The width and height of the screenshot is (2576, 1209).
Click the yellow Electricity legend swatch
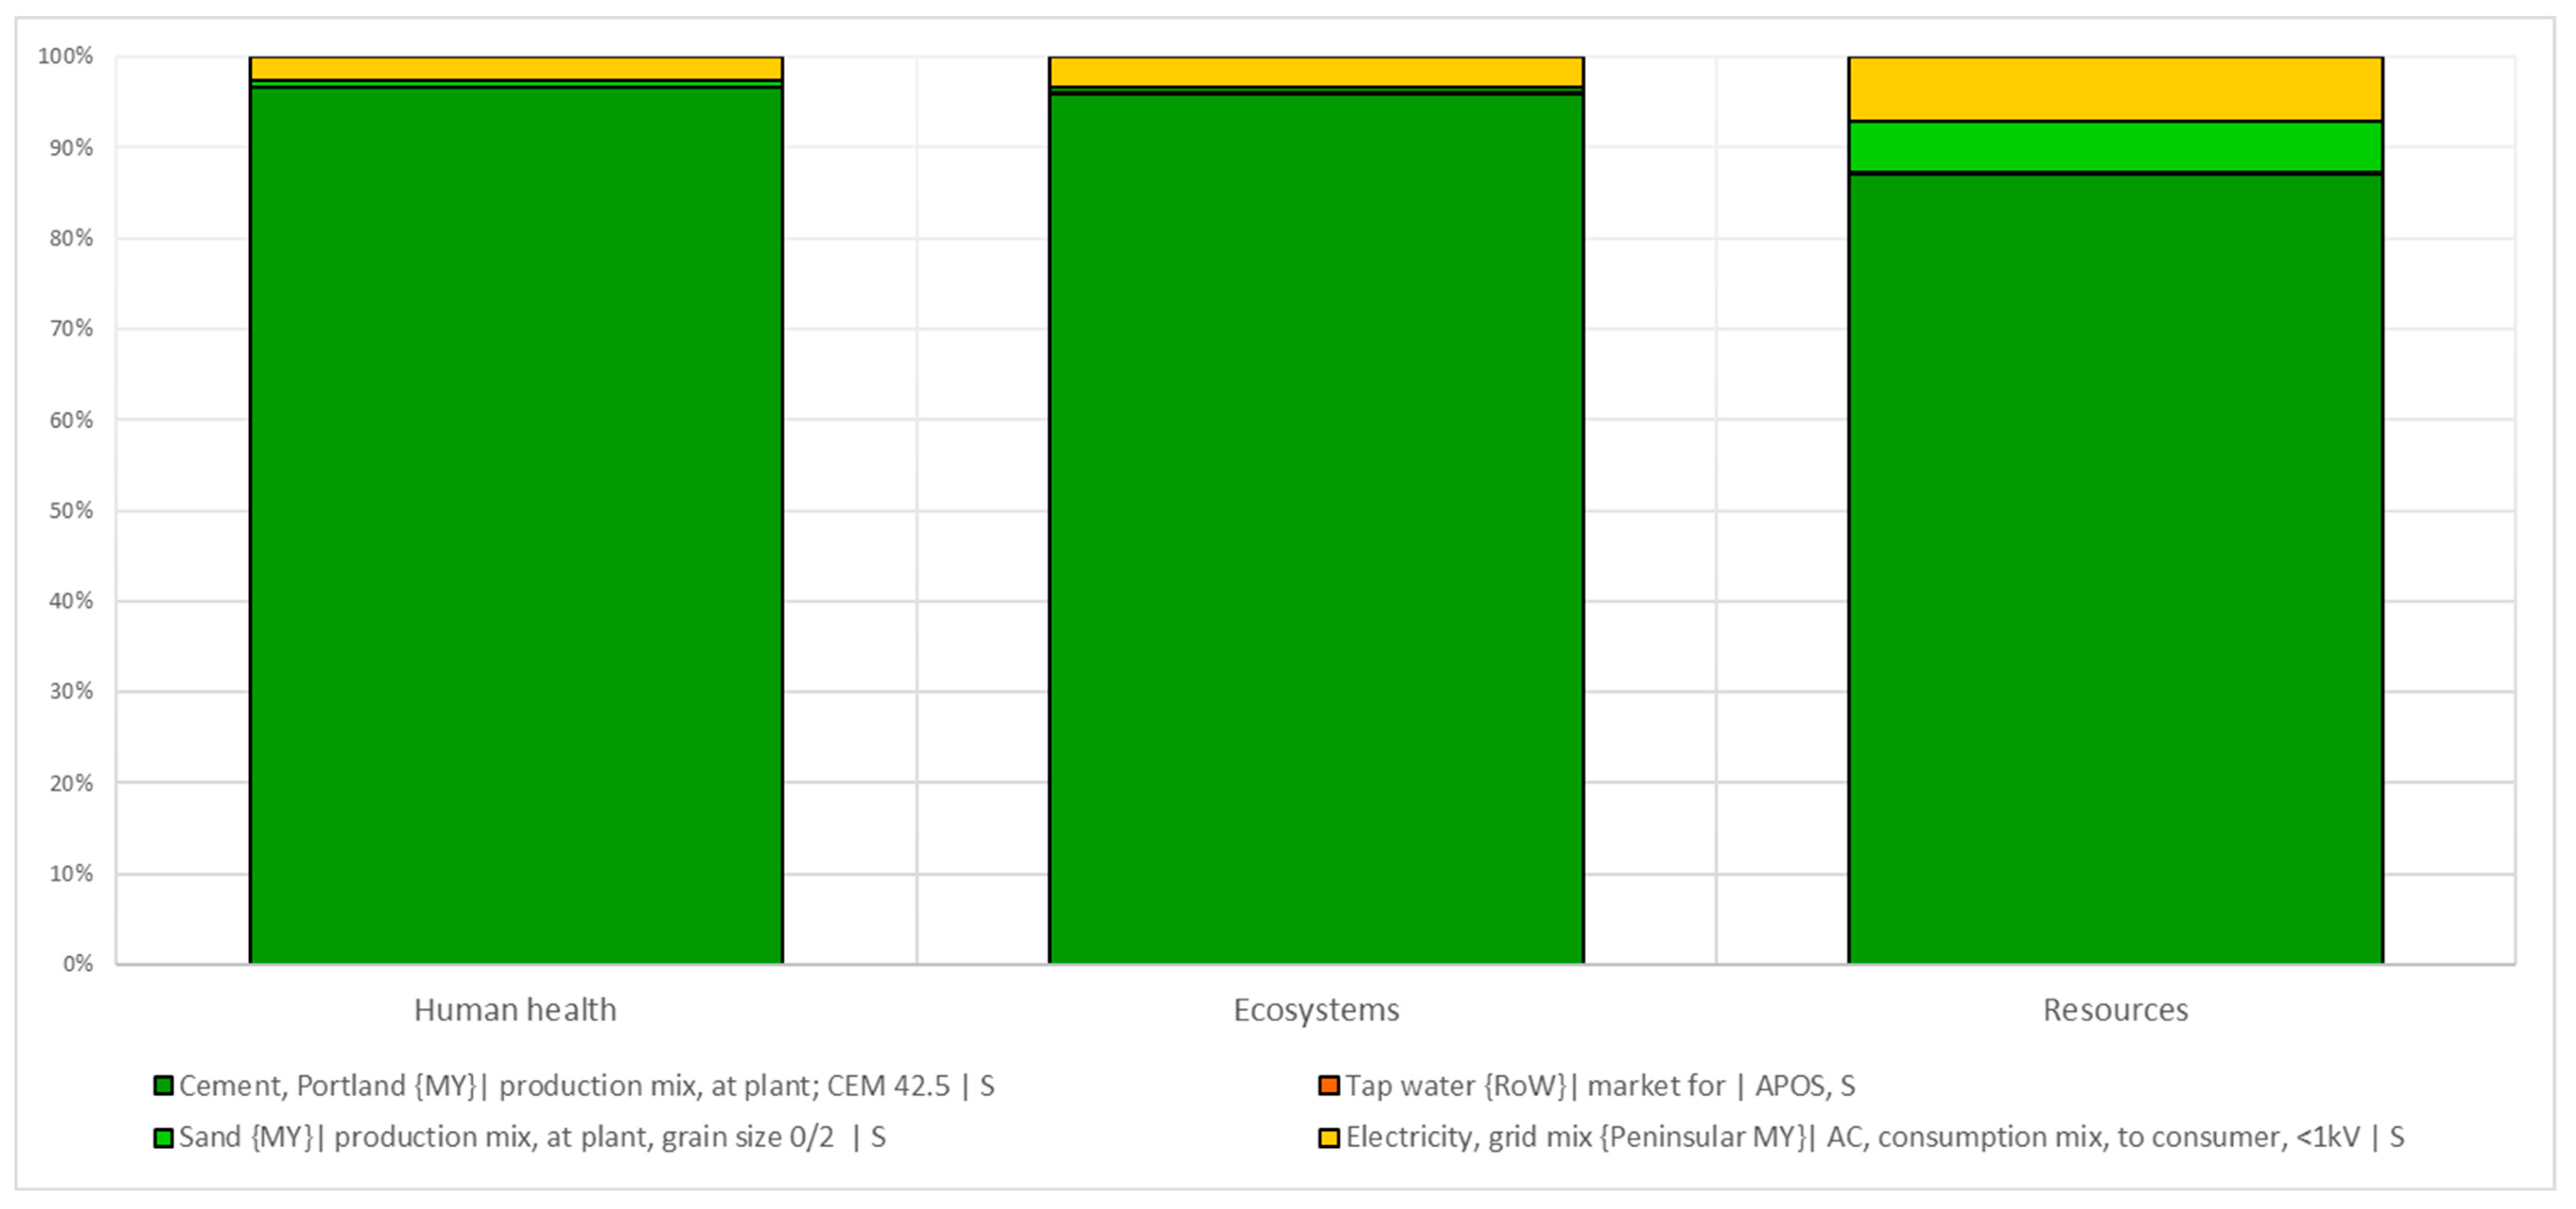(1329, 1138)
